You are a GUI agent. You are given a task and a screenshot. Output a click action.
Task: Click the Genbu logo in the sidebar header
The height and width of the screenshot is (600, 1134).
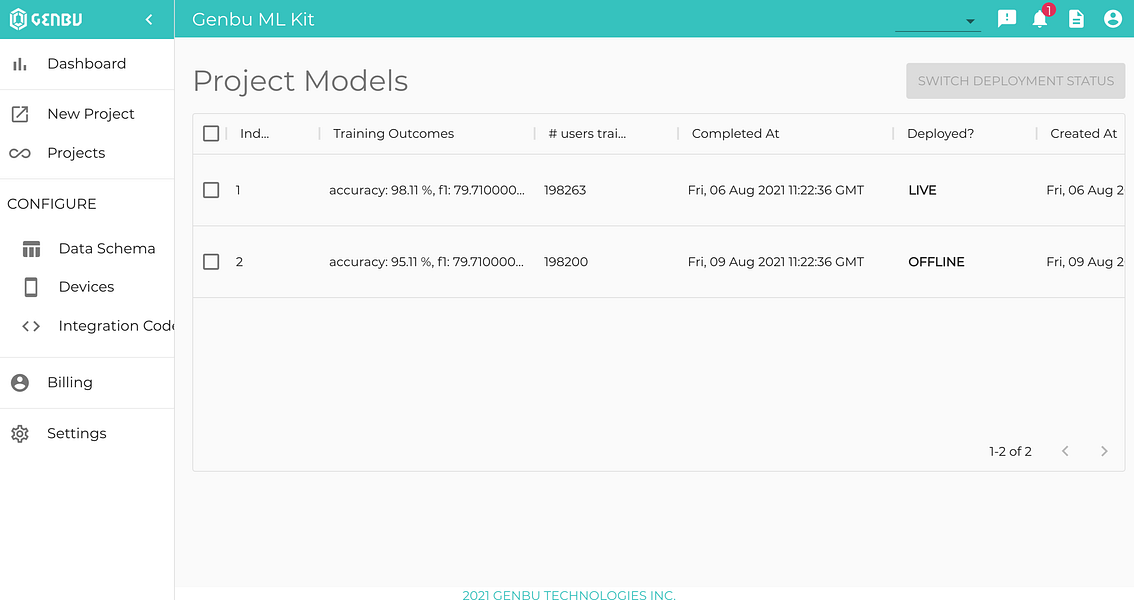pyautogui.click(x=46, y=19)
